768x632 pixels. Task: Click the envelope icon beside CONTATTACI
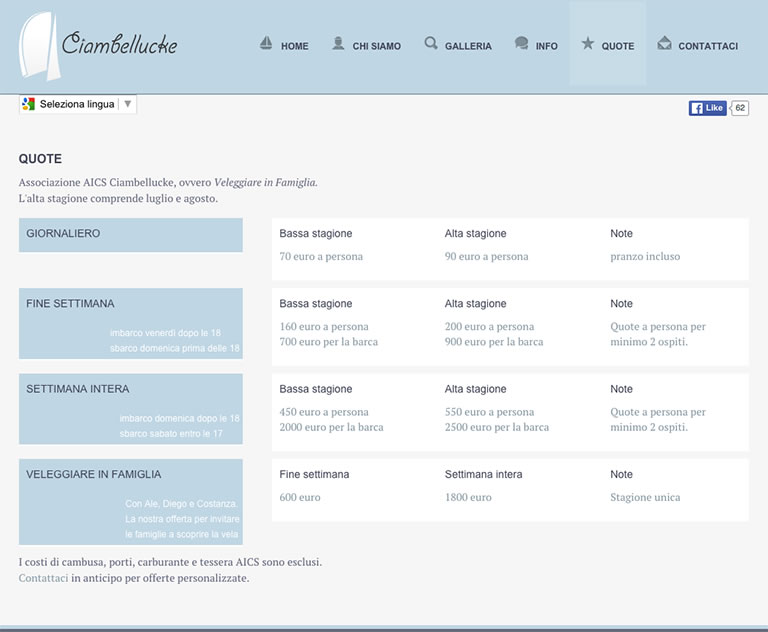pos(664,43)
